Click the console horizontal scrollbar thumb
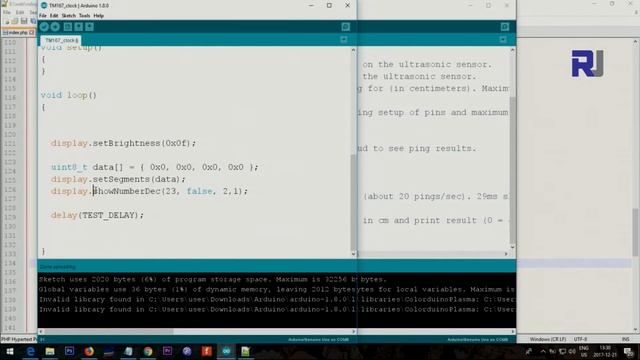640x360 pixels. (x=109, y=331)
